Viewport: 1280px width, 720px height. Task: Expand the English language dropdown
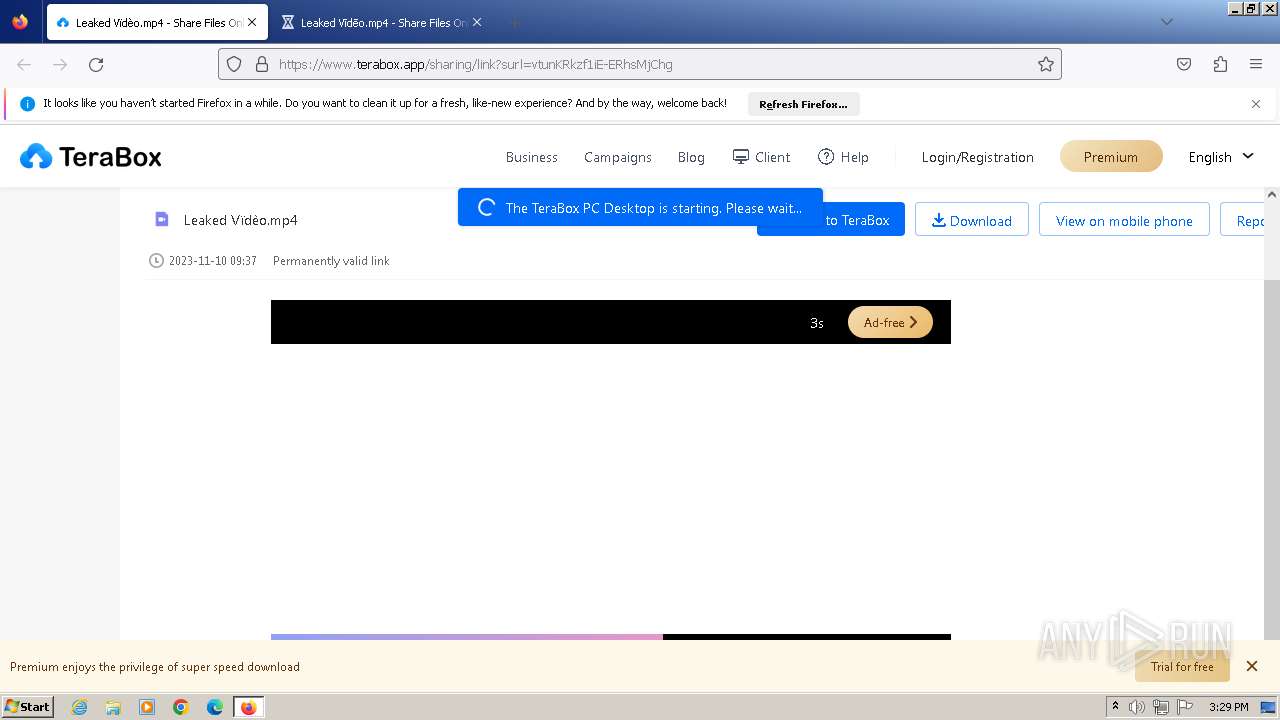point(1221,157)
